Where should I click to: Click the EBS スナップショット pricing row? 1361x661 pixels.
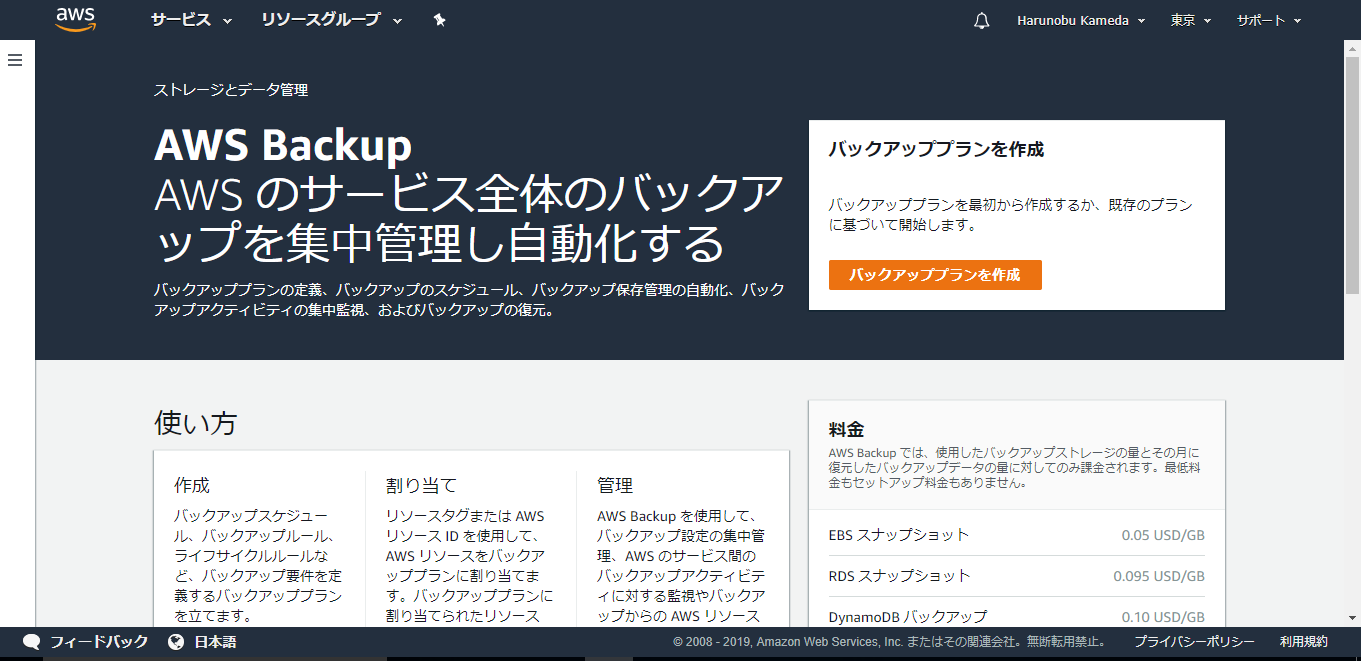click(1017, 535)
